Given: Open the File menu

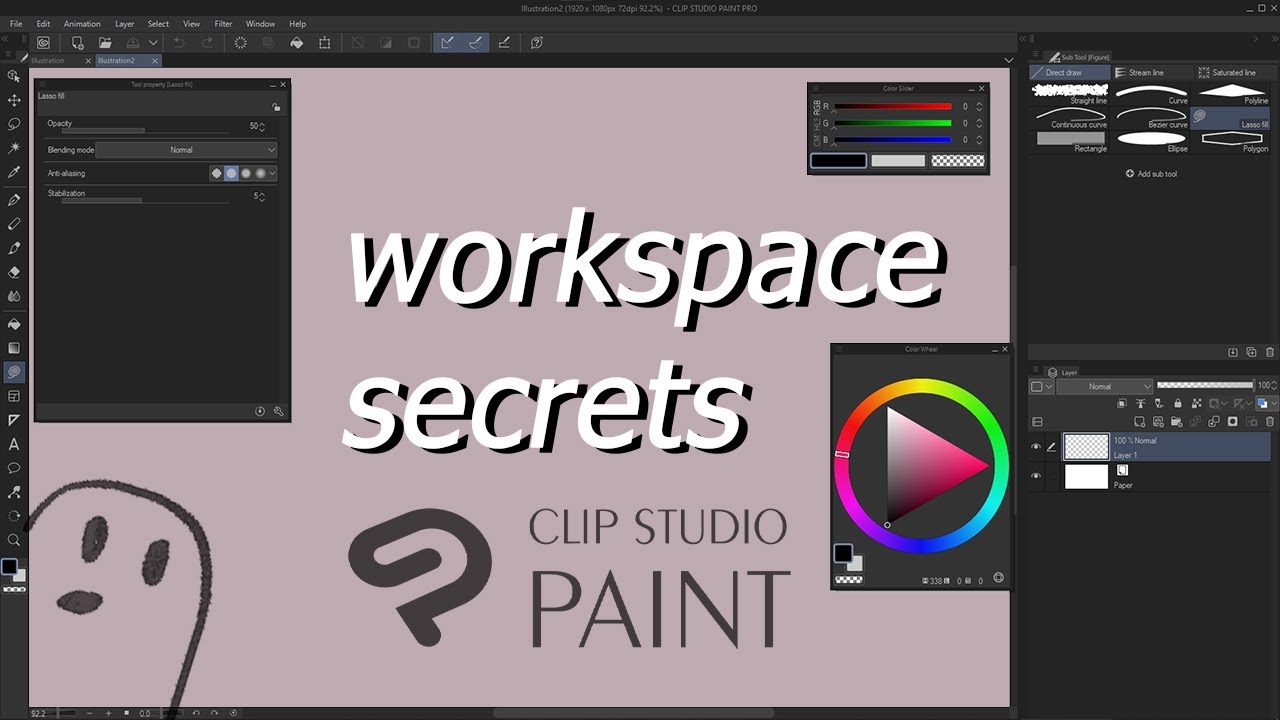Looking at the screenshot, I should point(16,23).
